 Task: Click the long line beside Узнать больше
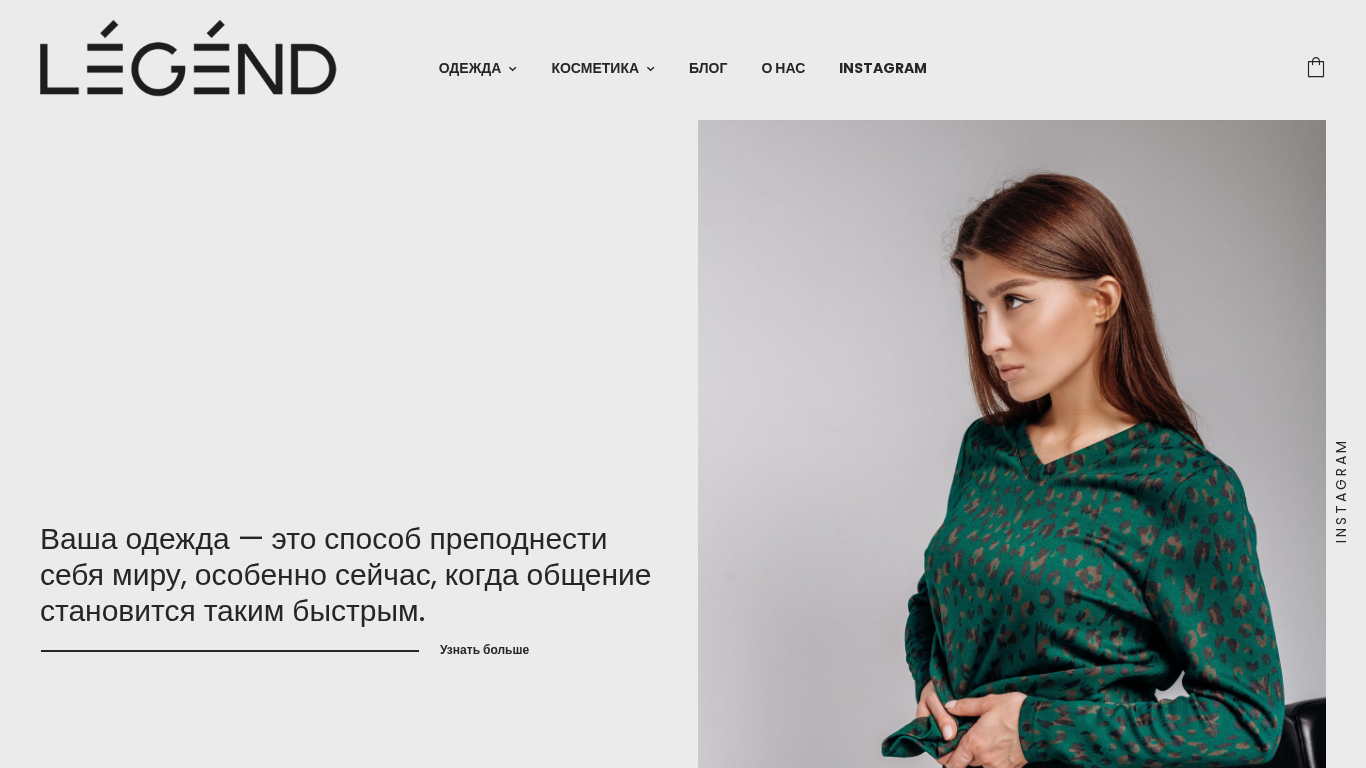click(230, 651)
